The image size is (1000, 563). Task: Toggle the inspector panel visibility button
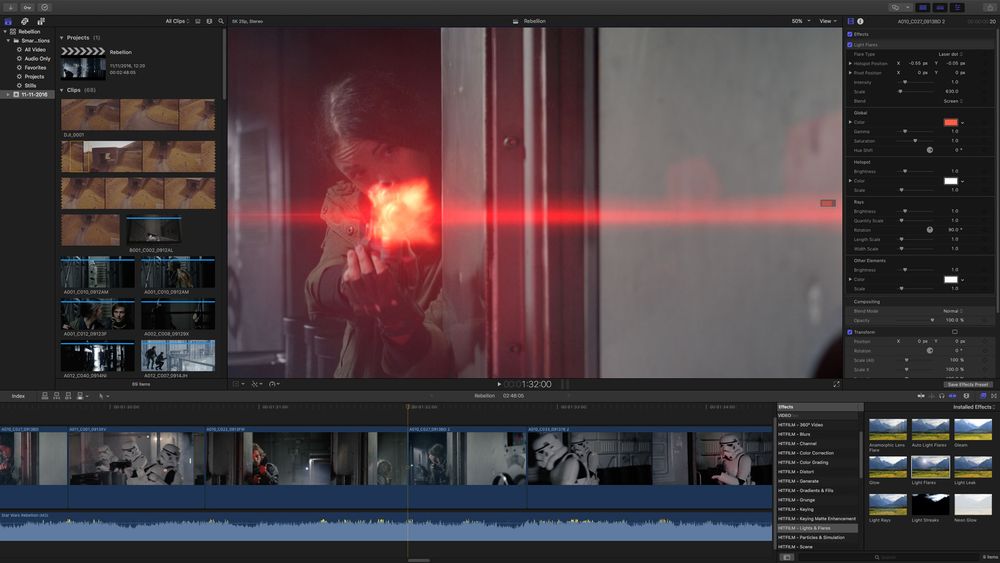pyautogui.click(x=957, y=8)
